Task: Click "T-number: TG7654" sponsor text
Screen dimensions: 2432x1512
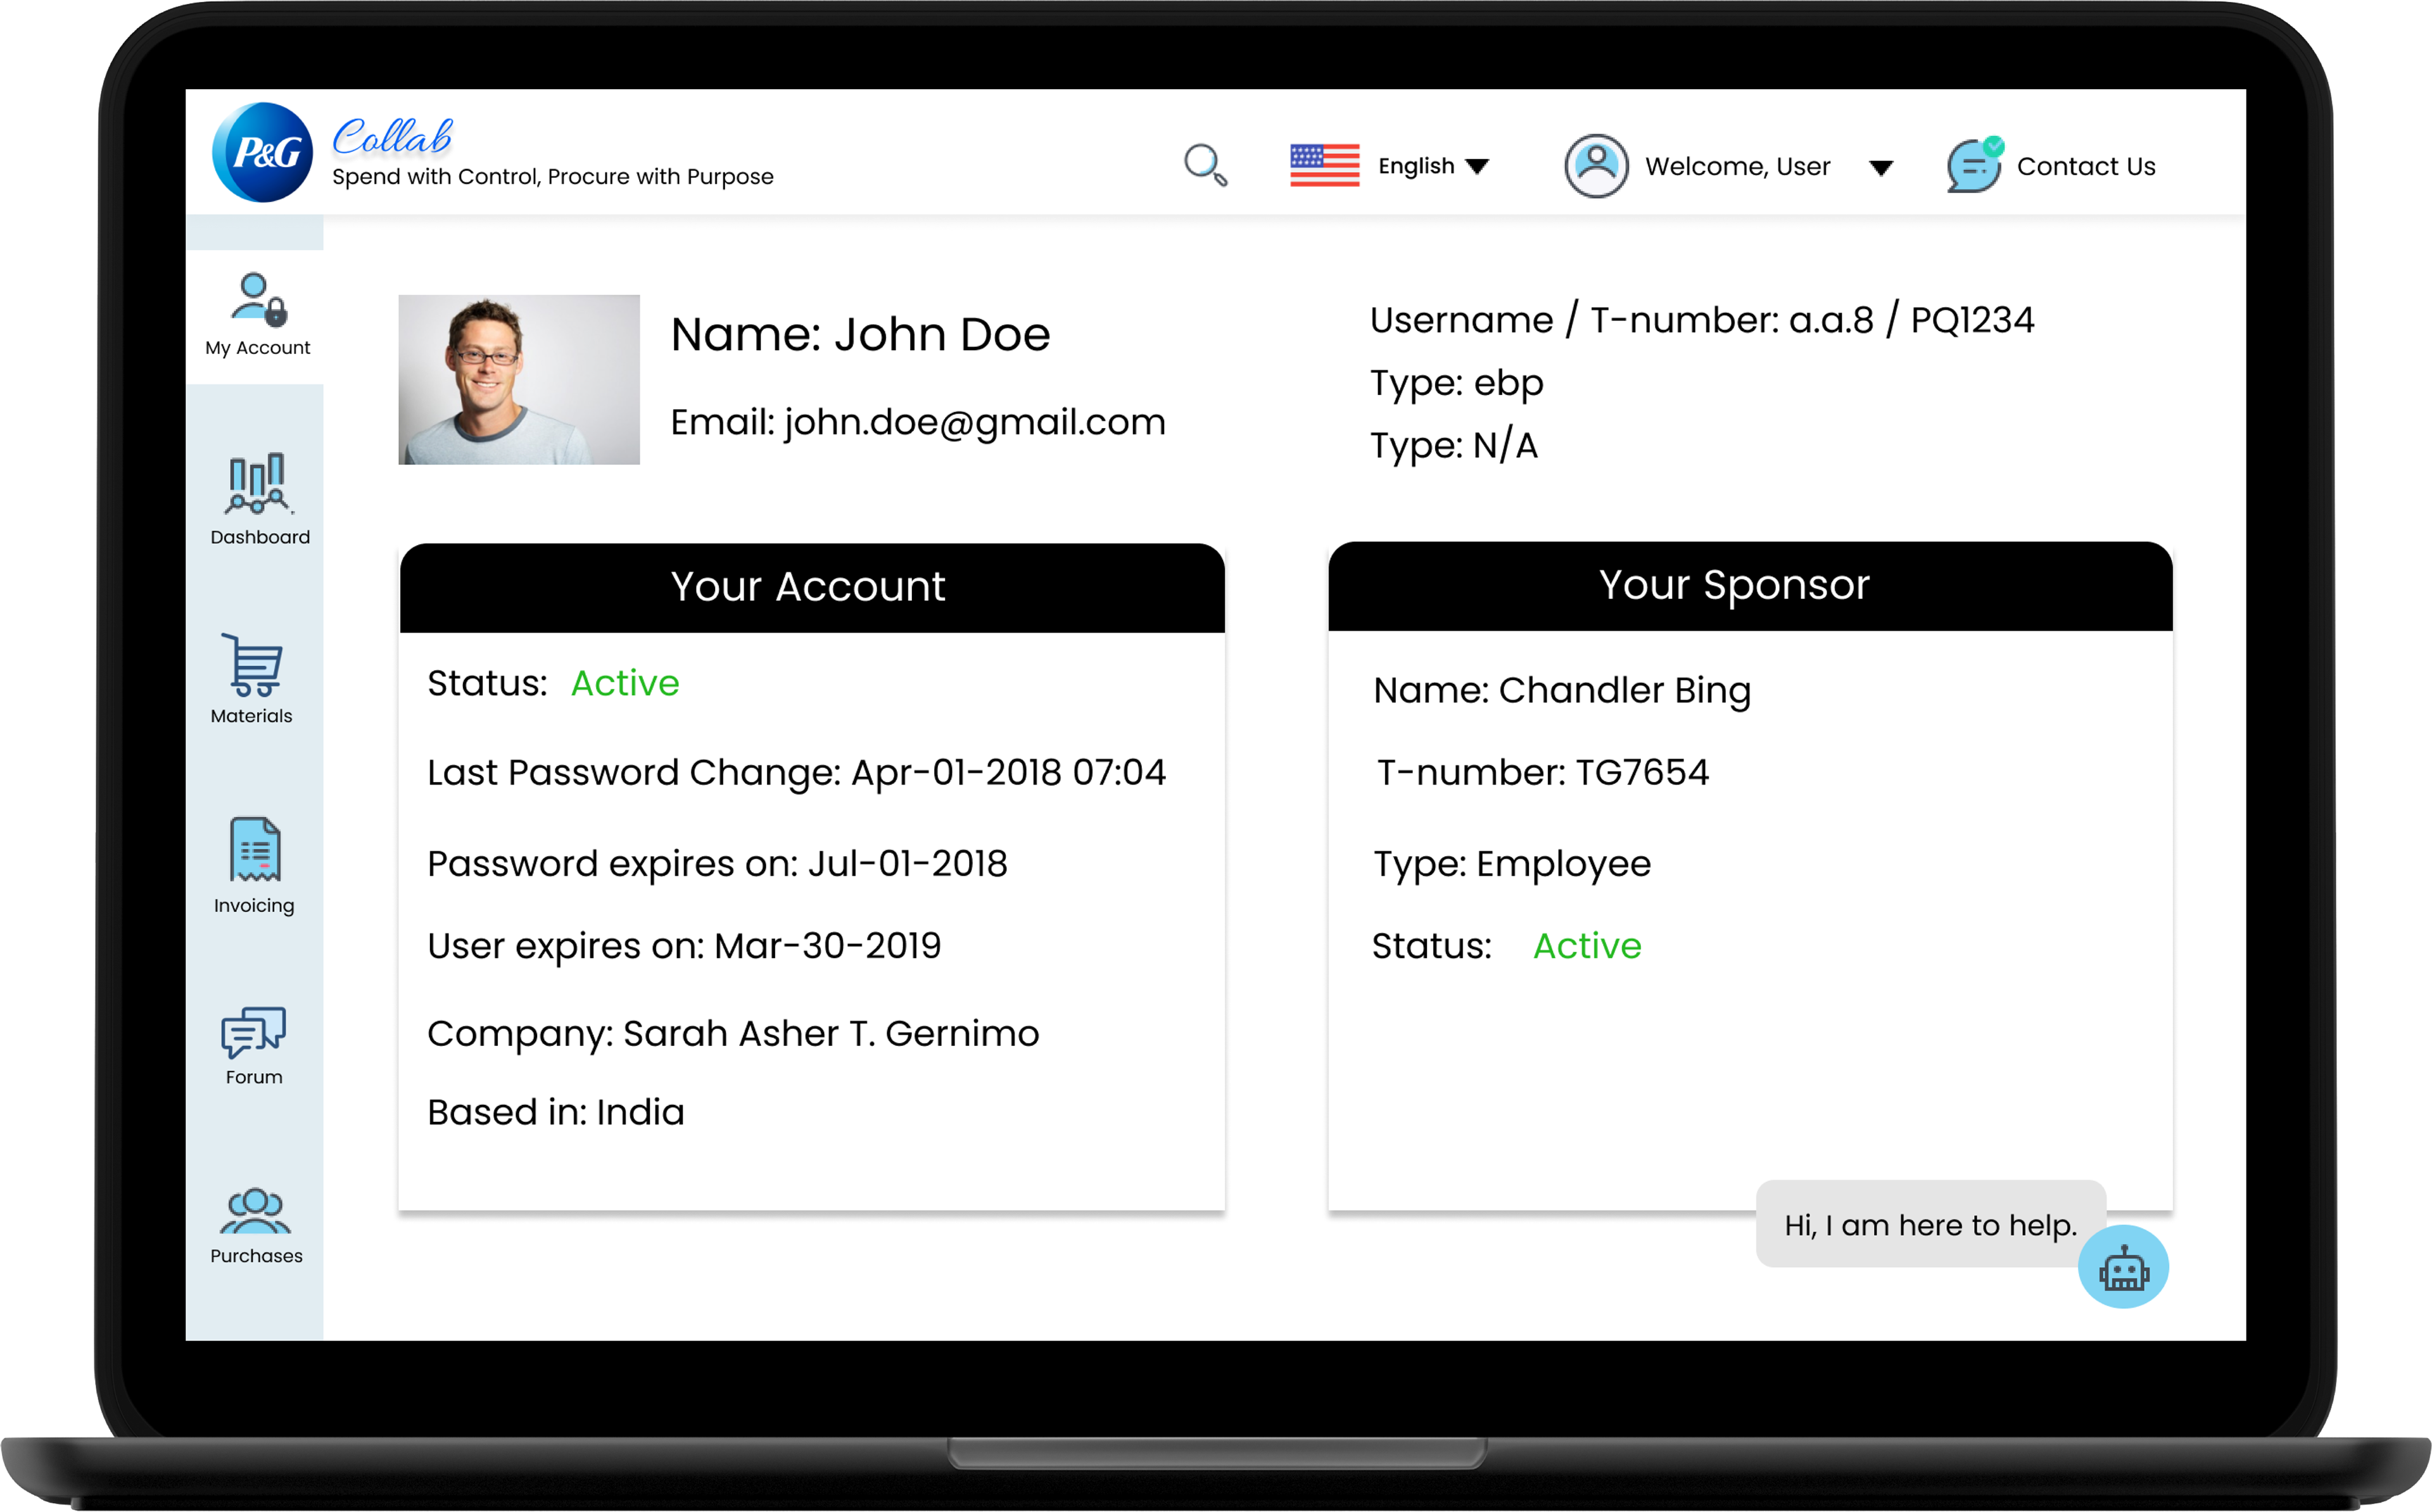Action: click(x=1542, y=773)
